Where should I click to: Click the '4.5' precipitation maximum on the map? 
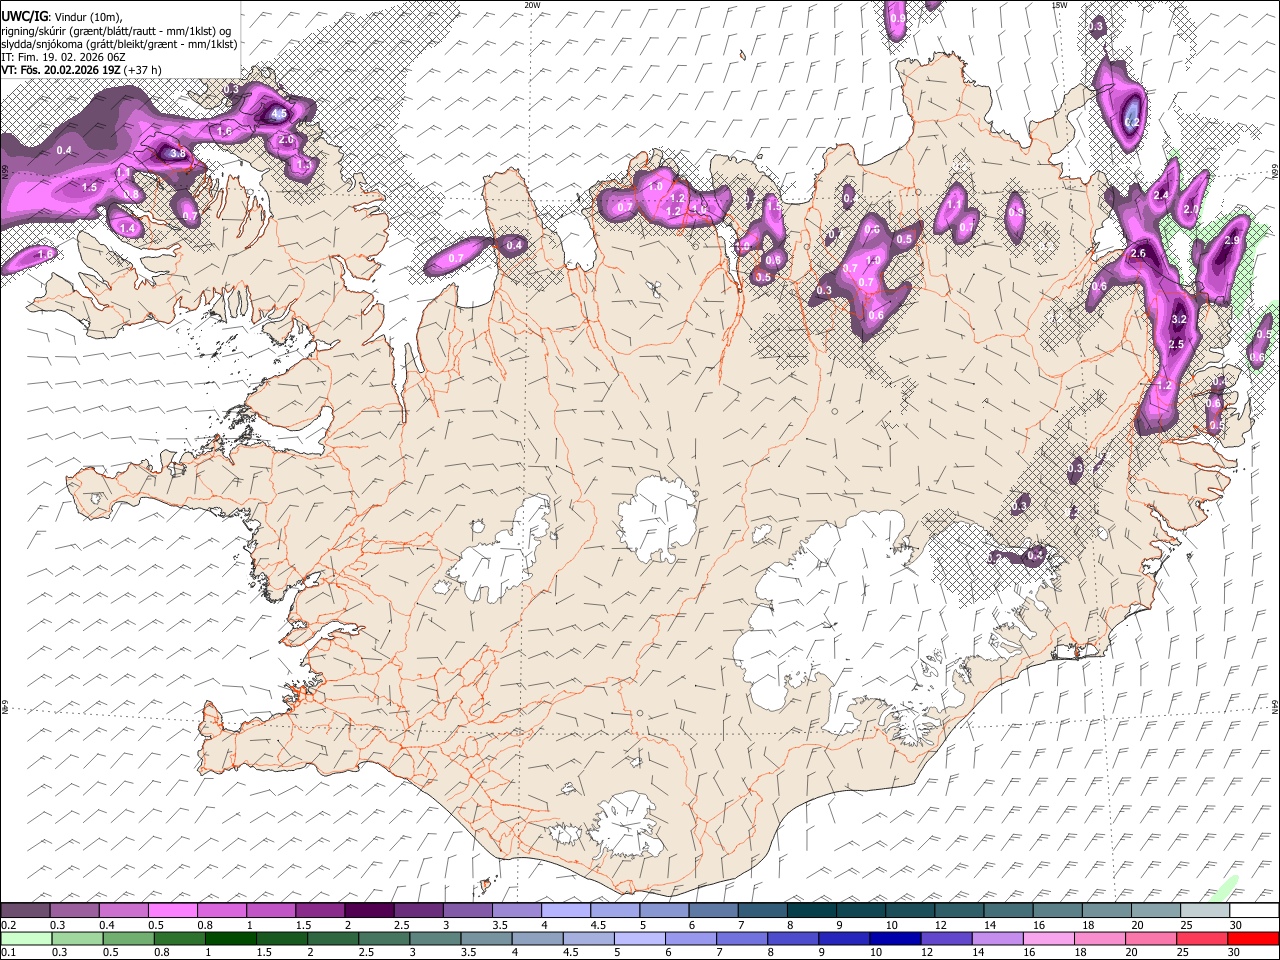(278, 115)
